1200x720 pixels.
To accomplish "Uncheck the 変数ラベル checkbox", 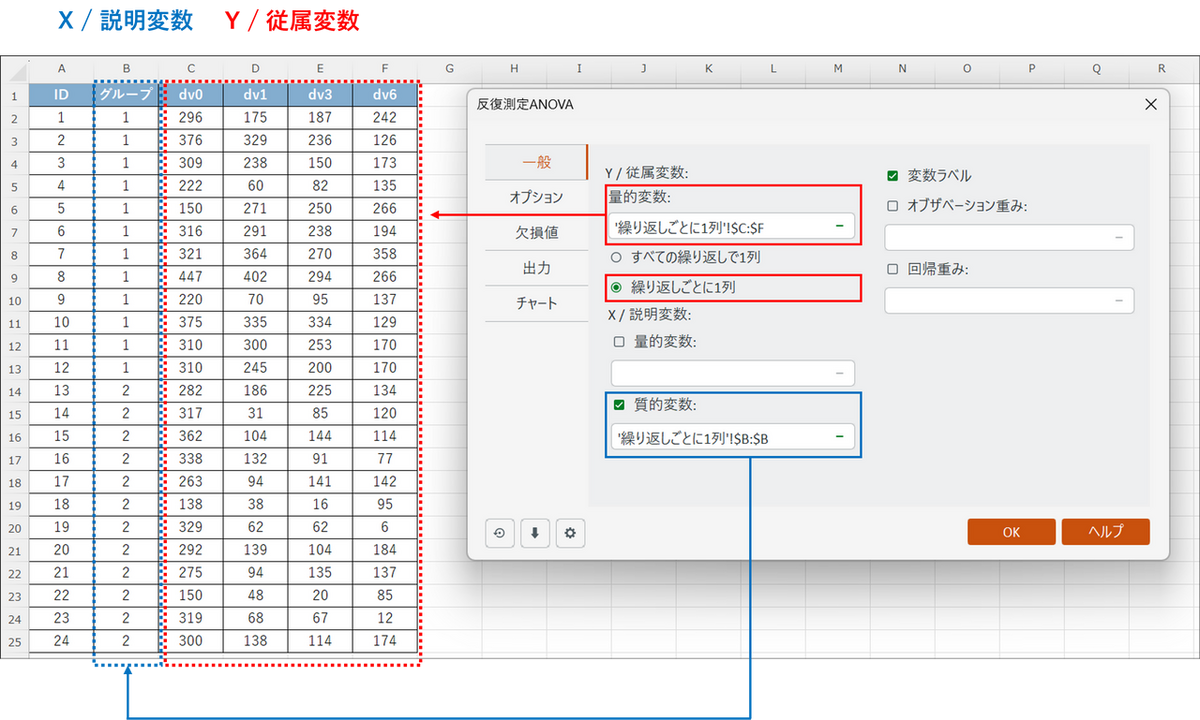I will pyautogui.click(x=892, y=176).
